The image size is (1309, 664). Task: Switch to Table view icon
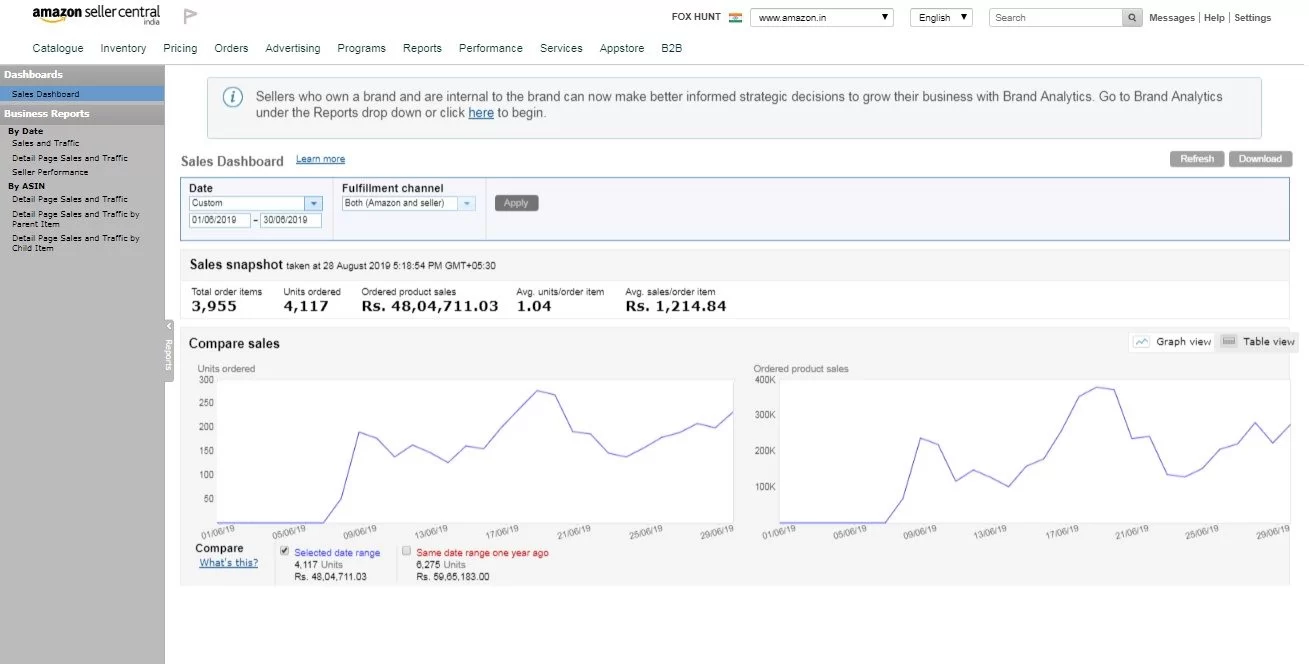1229,342
